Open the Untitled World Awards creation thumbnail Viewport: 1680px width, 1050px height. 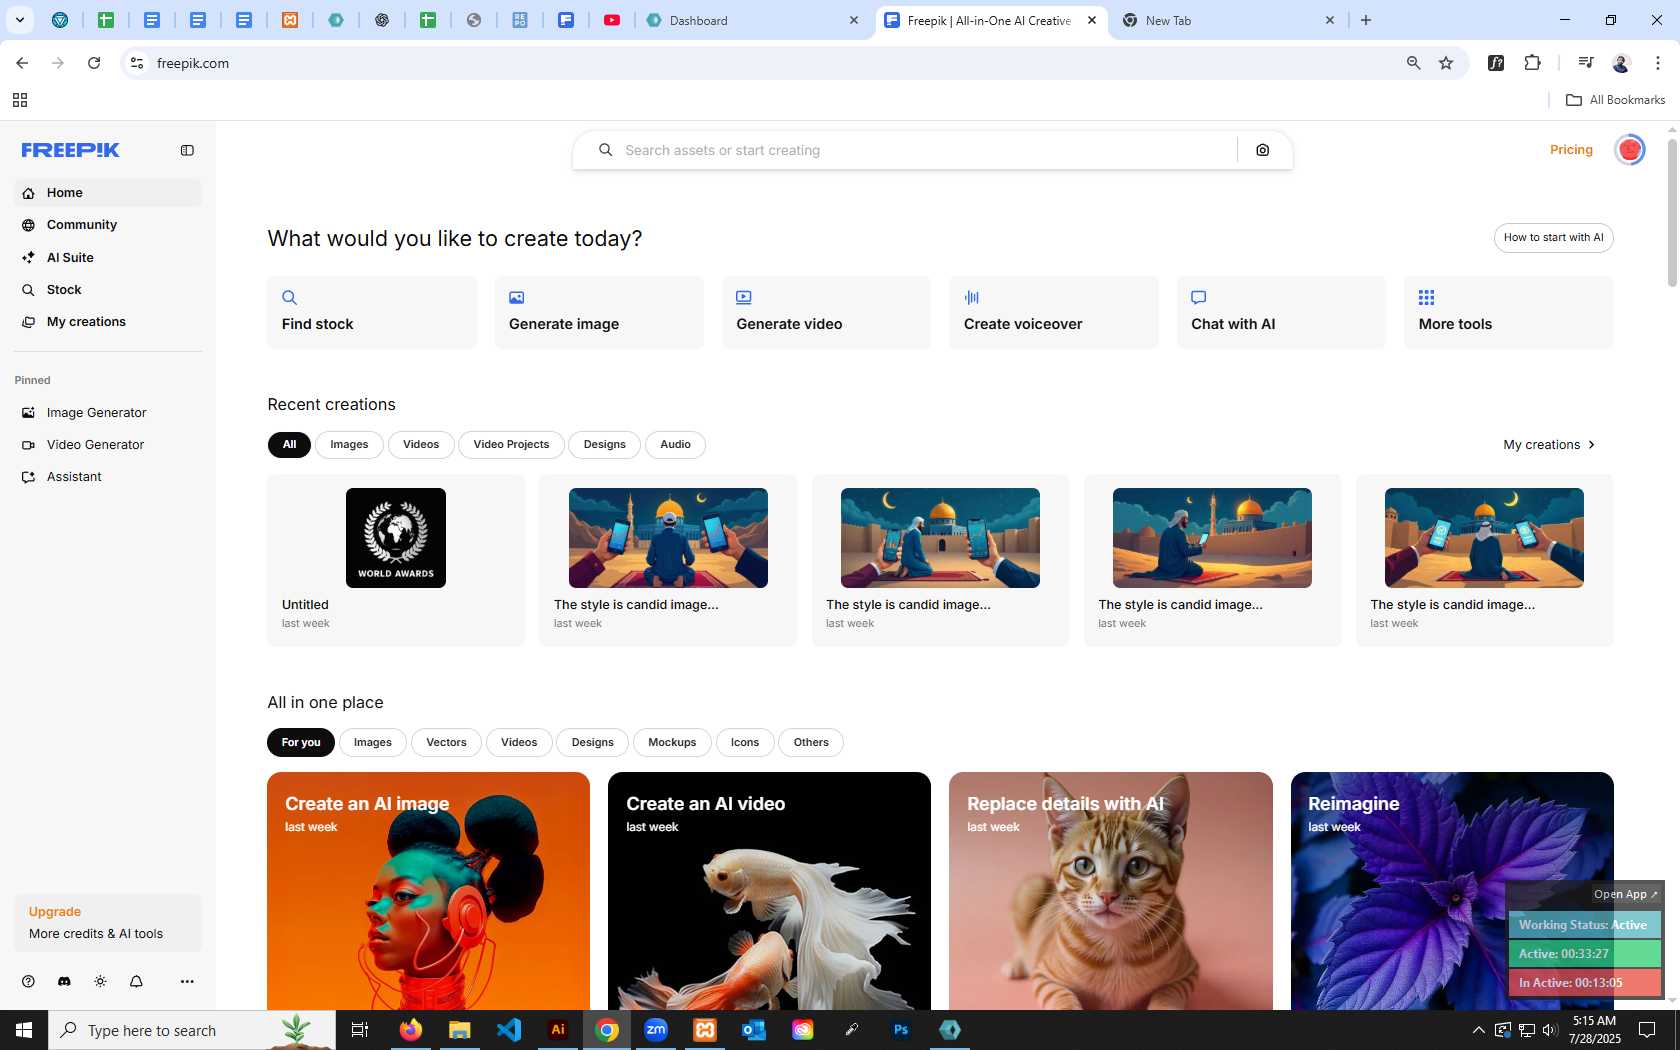(x=396, y=538)
